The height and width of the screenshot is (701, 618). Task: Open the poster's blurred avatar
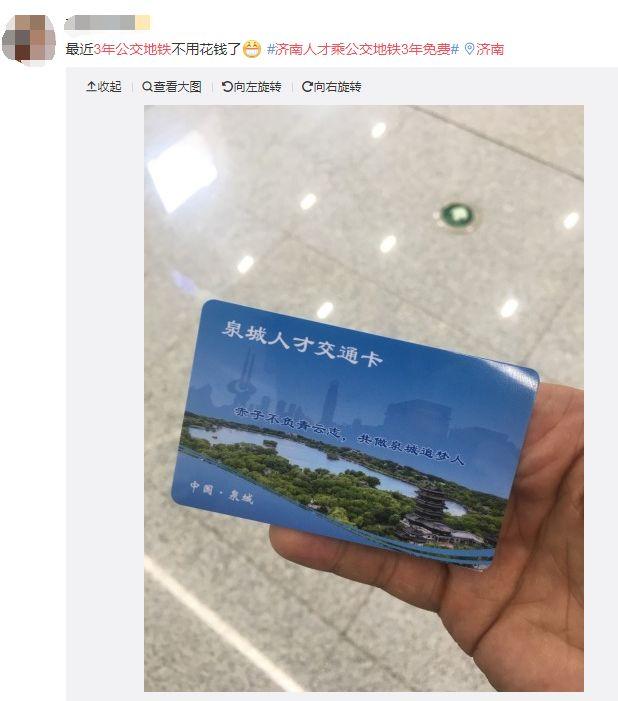coord(29,39)
